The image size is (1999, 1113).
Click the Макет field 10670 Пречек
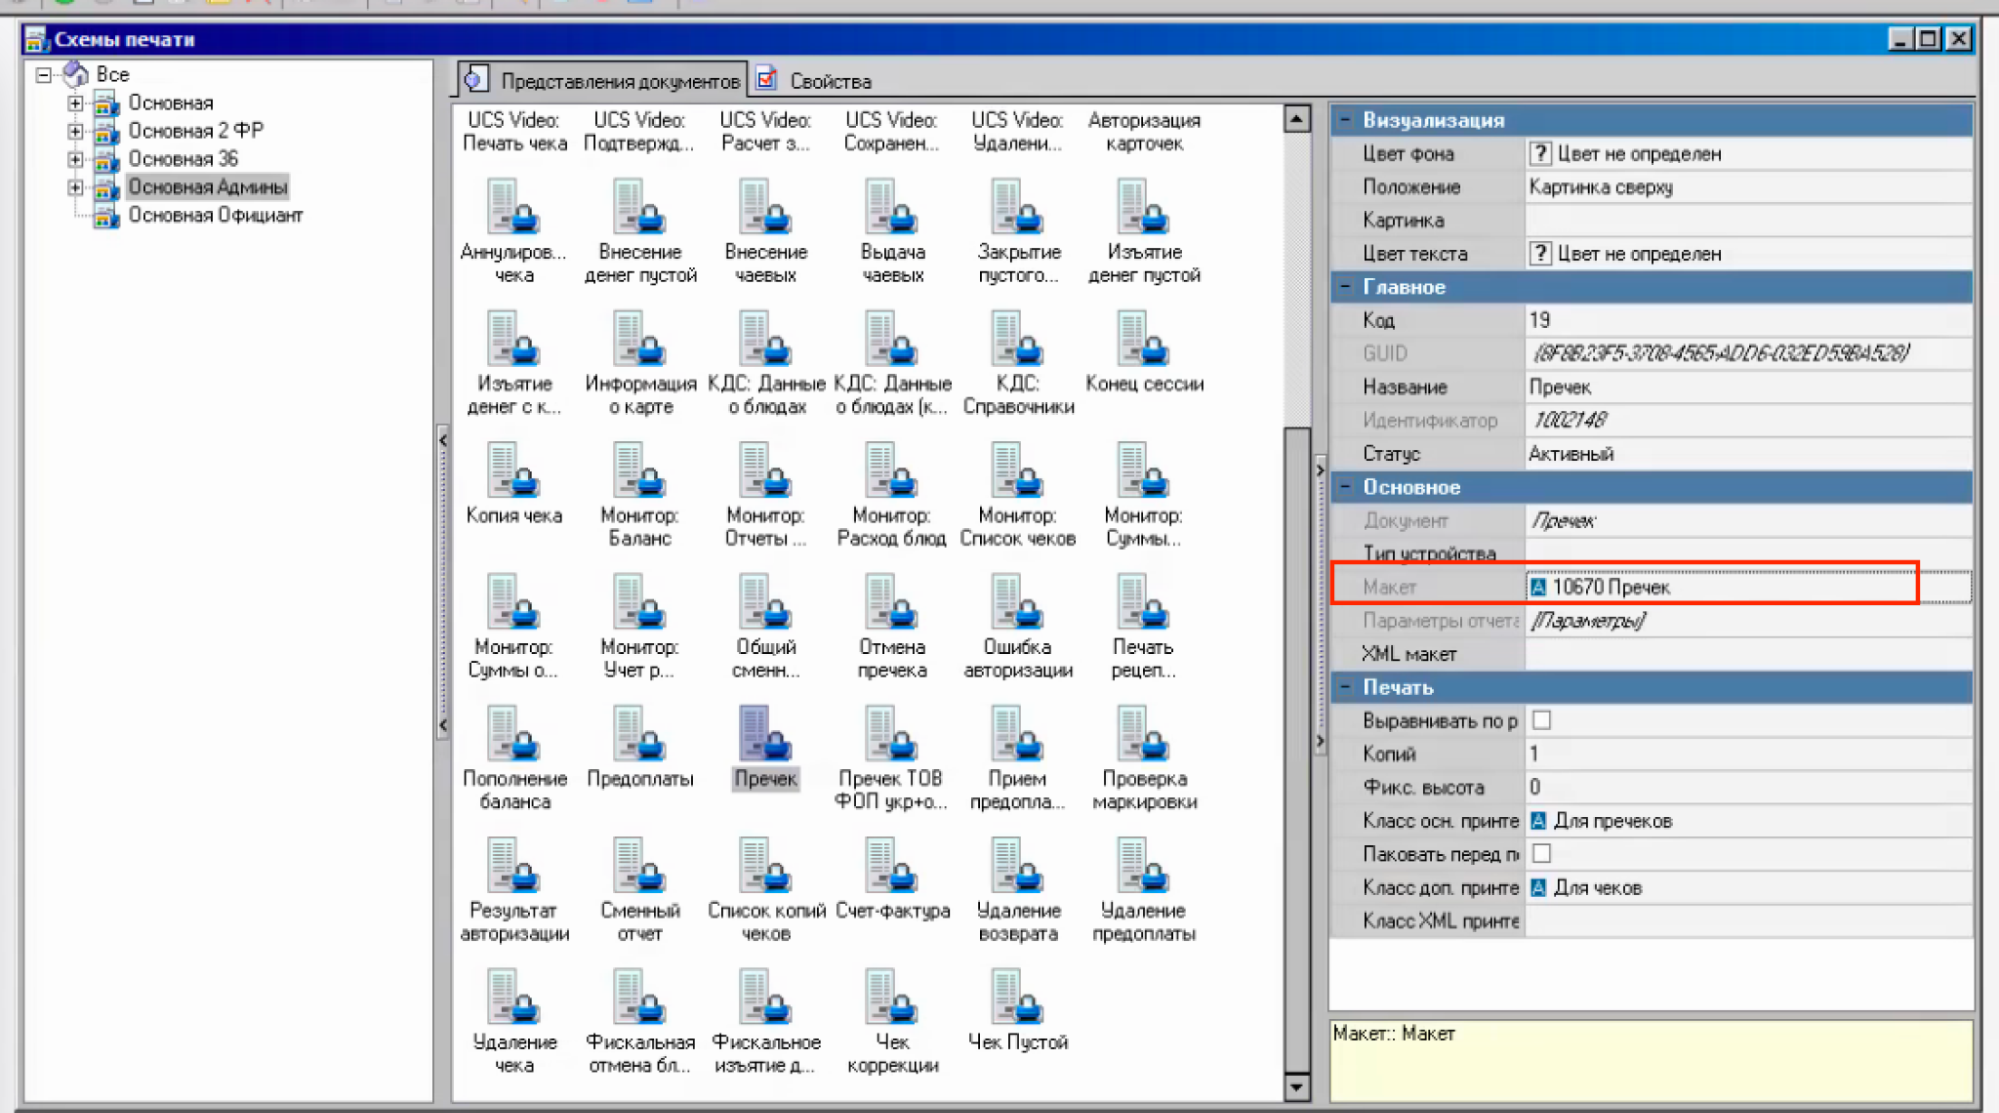(1610, 587)
